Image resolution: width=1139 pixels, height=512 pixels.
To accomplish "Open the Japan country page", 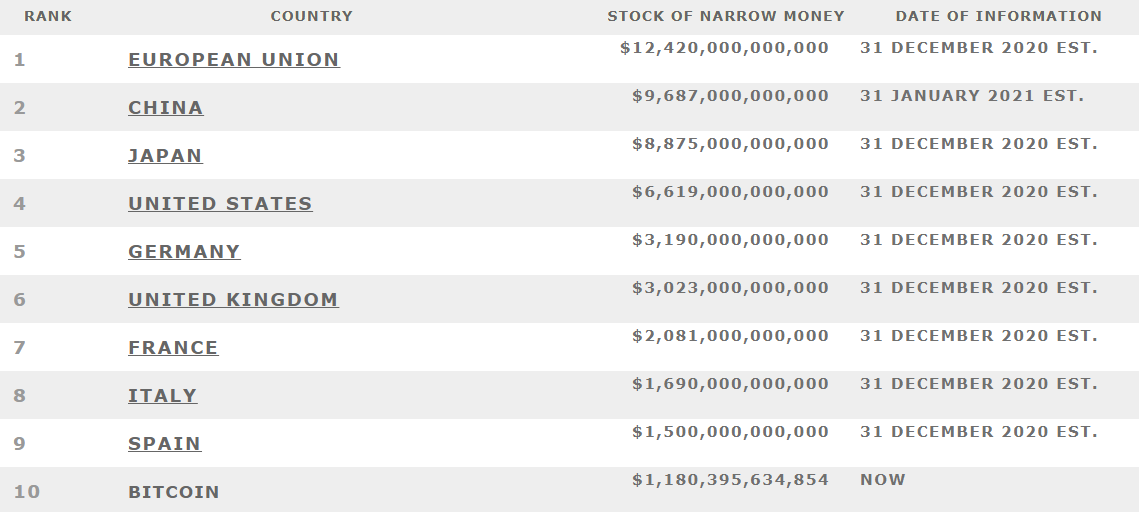I will (165, 156).
